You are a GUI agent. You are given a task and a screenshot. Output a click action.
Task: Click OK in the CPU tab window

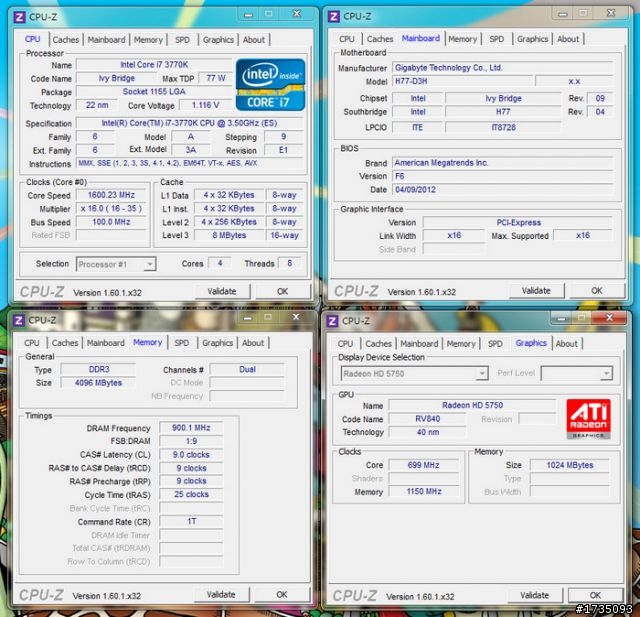coord(282,291)
